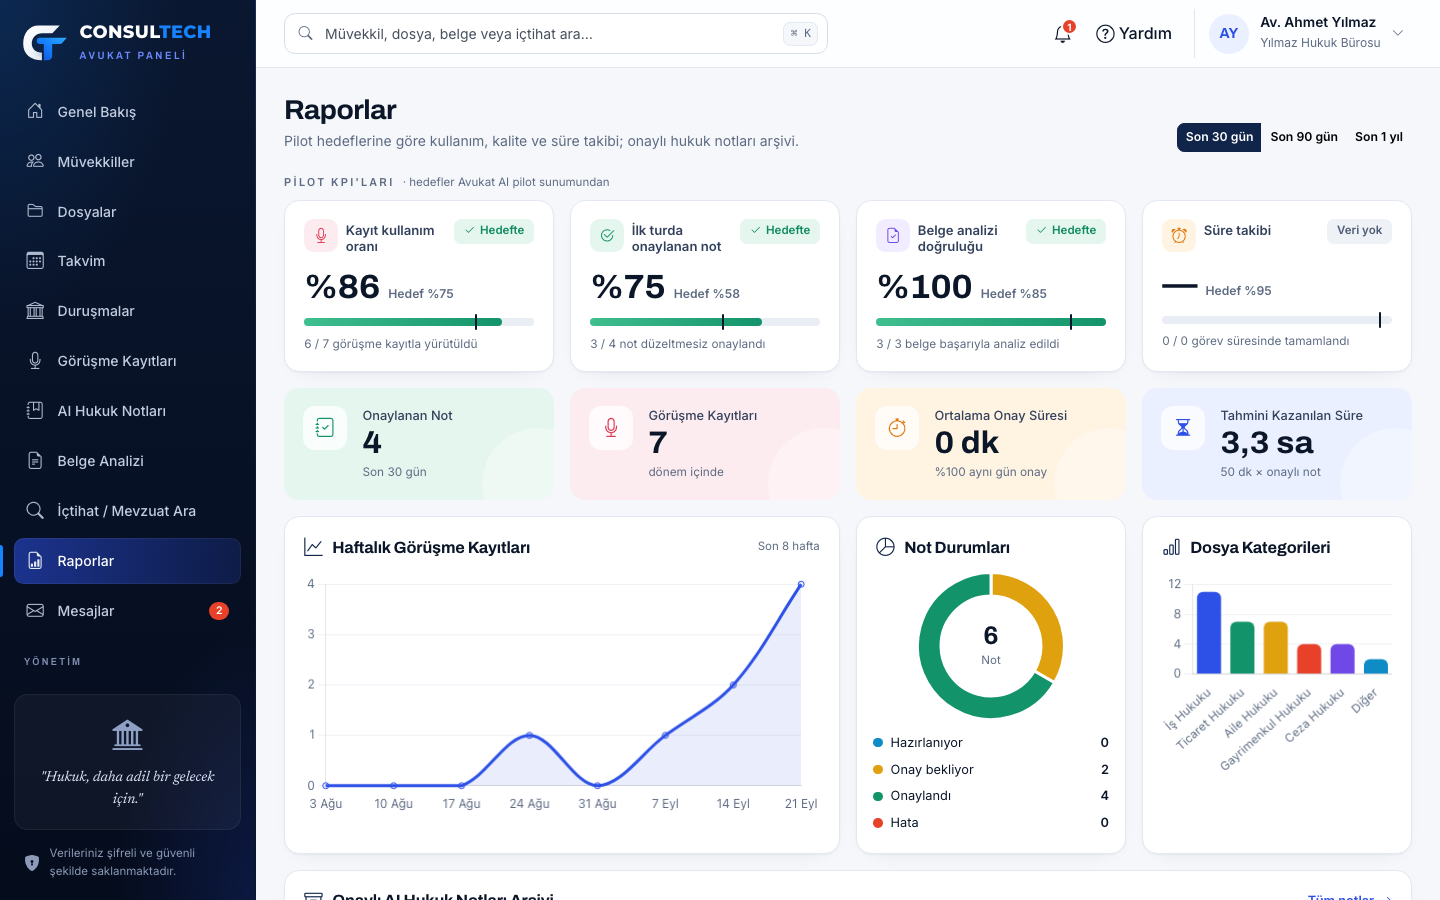Click the pie chart icon beside Not Durumları

click(x=885, y=547)
